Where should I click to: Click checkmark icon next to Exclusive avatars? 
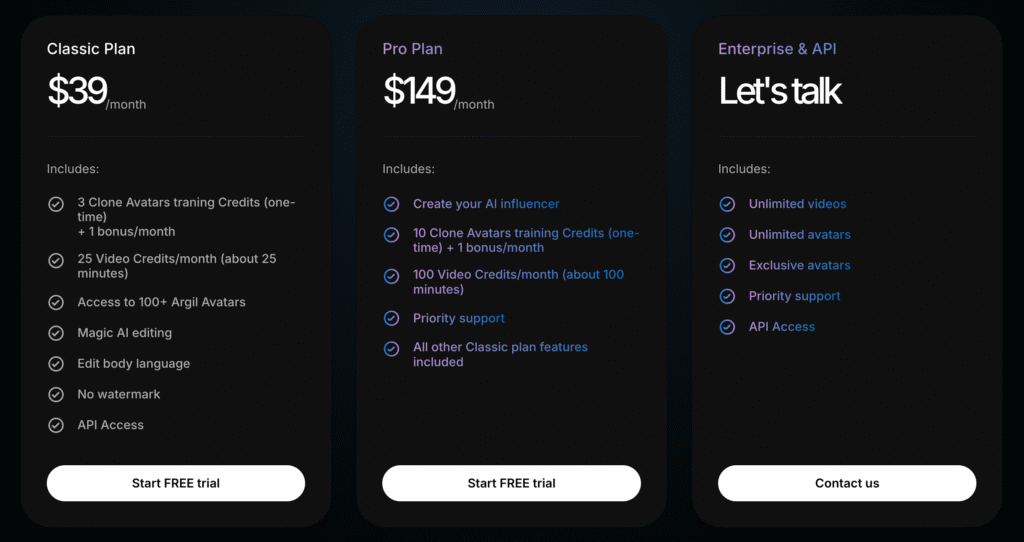click(x=727, y=266)
